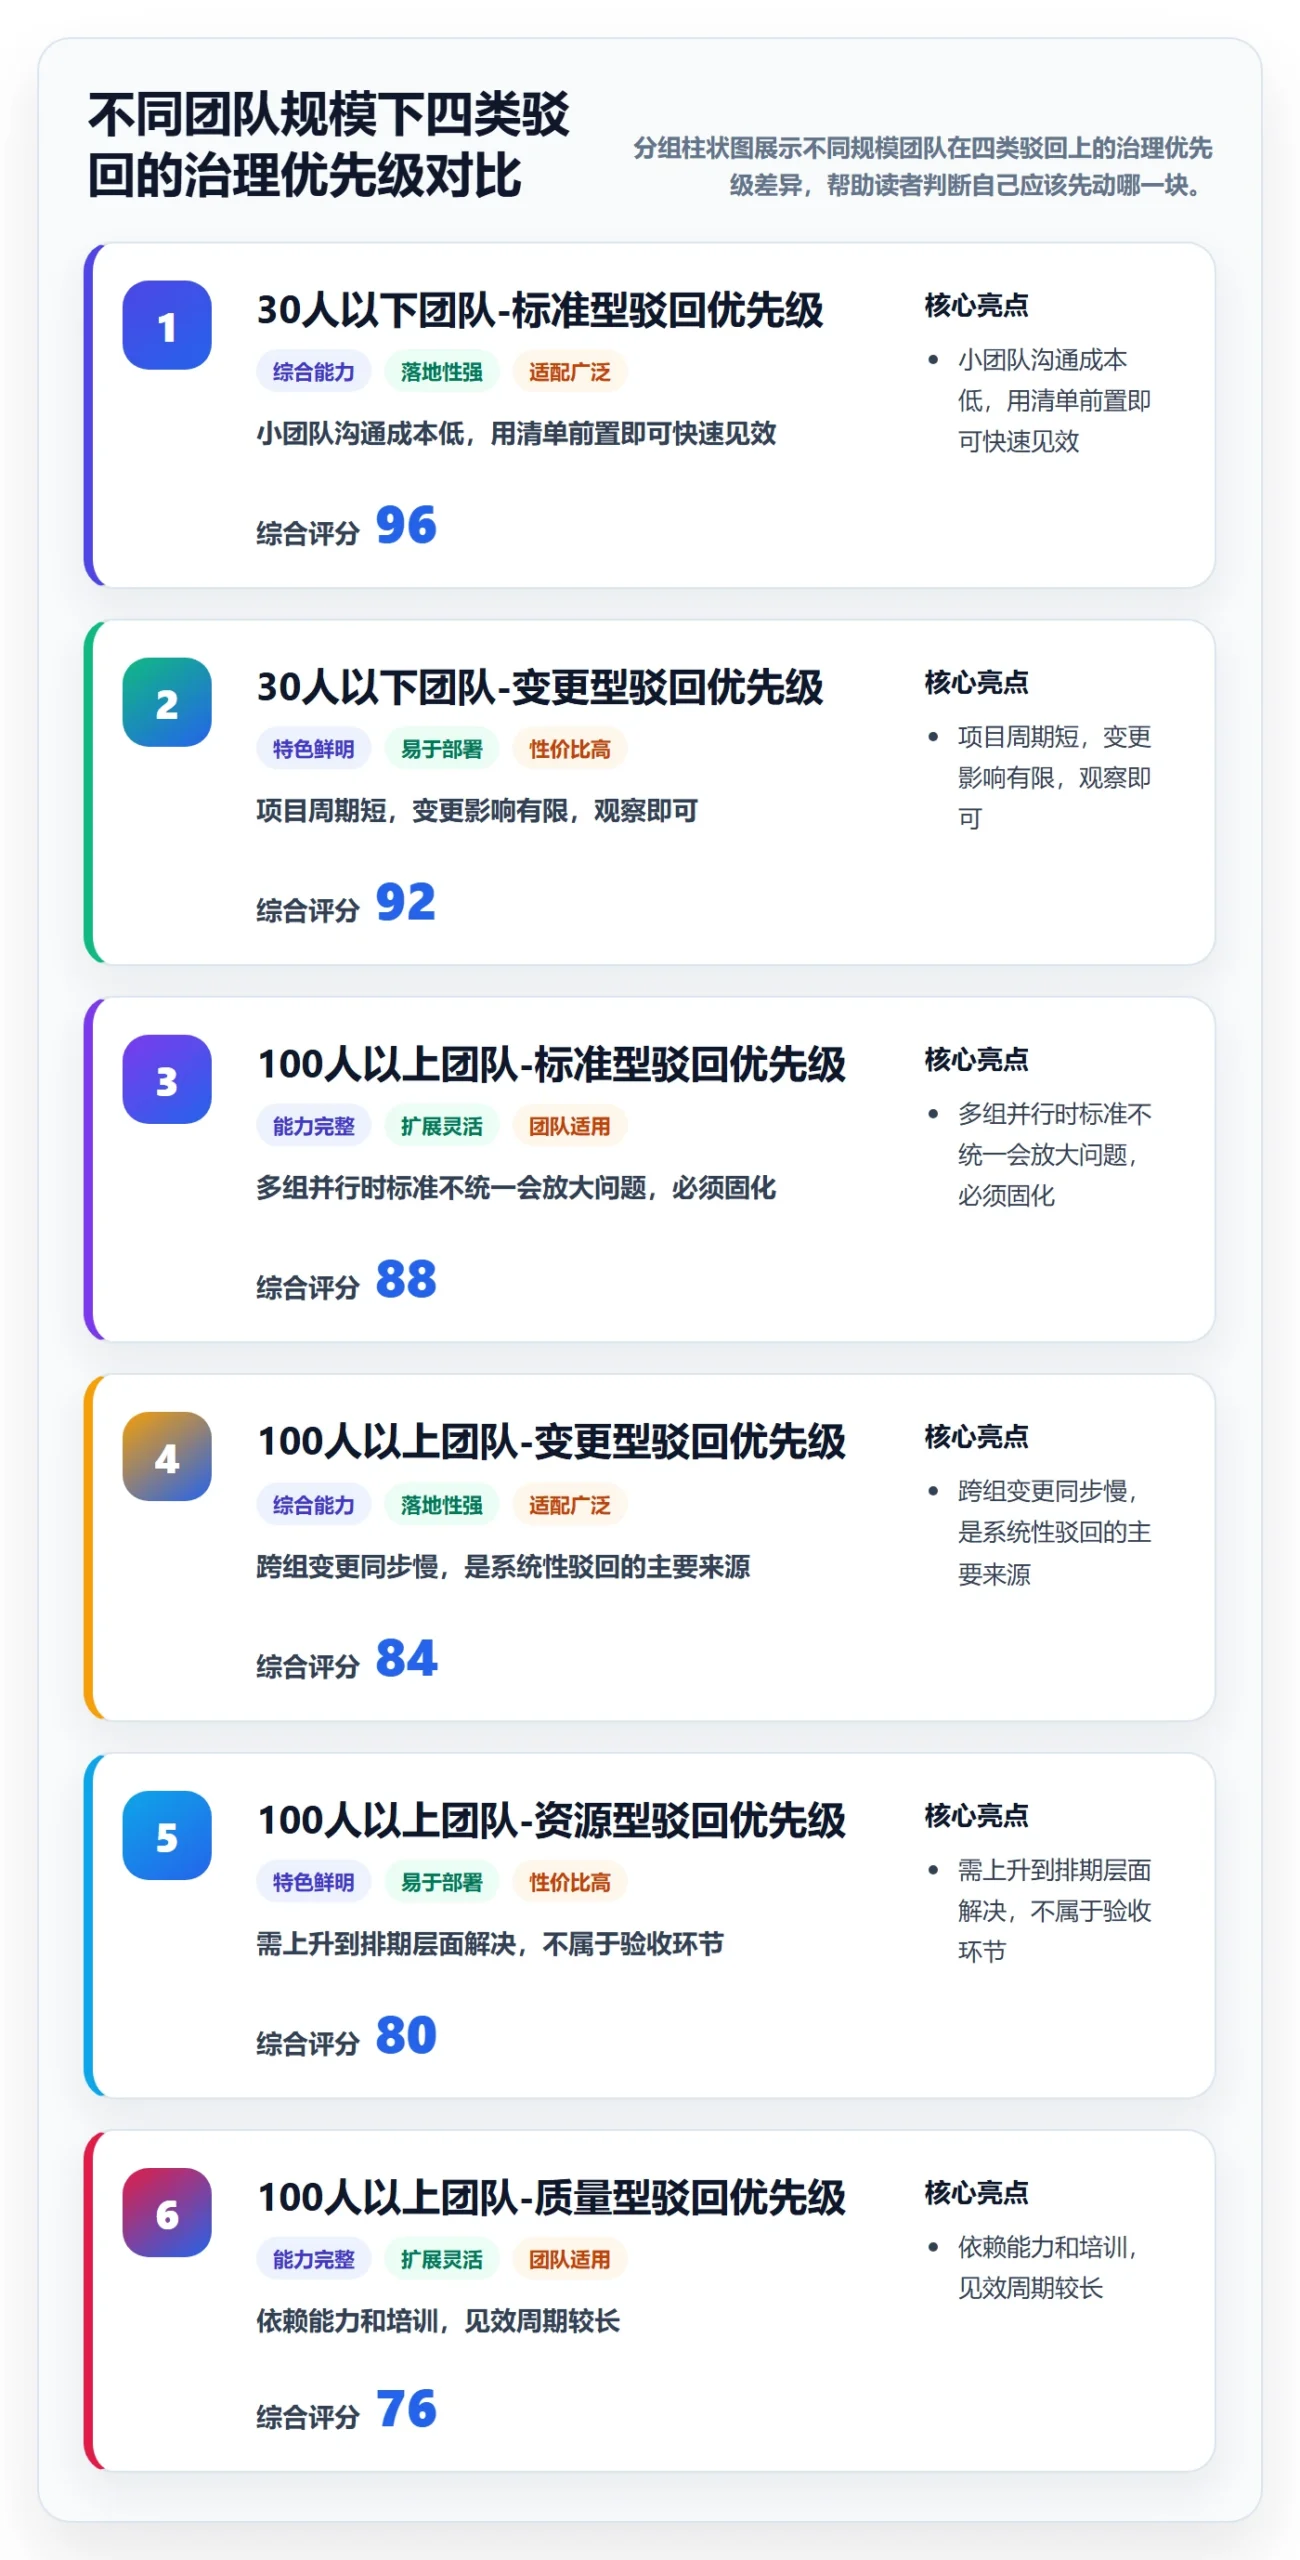Click the 落地性强 tag in card 1
Screen dimensions: 1300x2560
point(442,371)
